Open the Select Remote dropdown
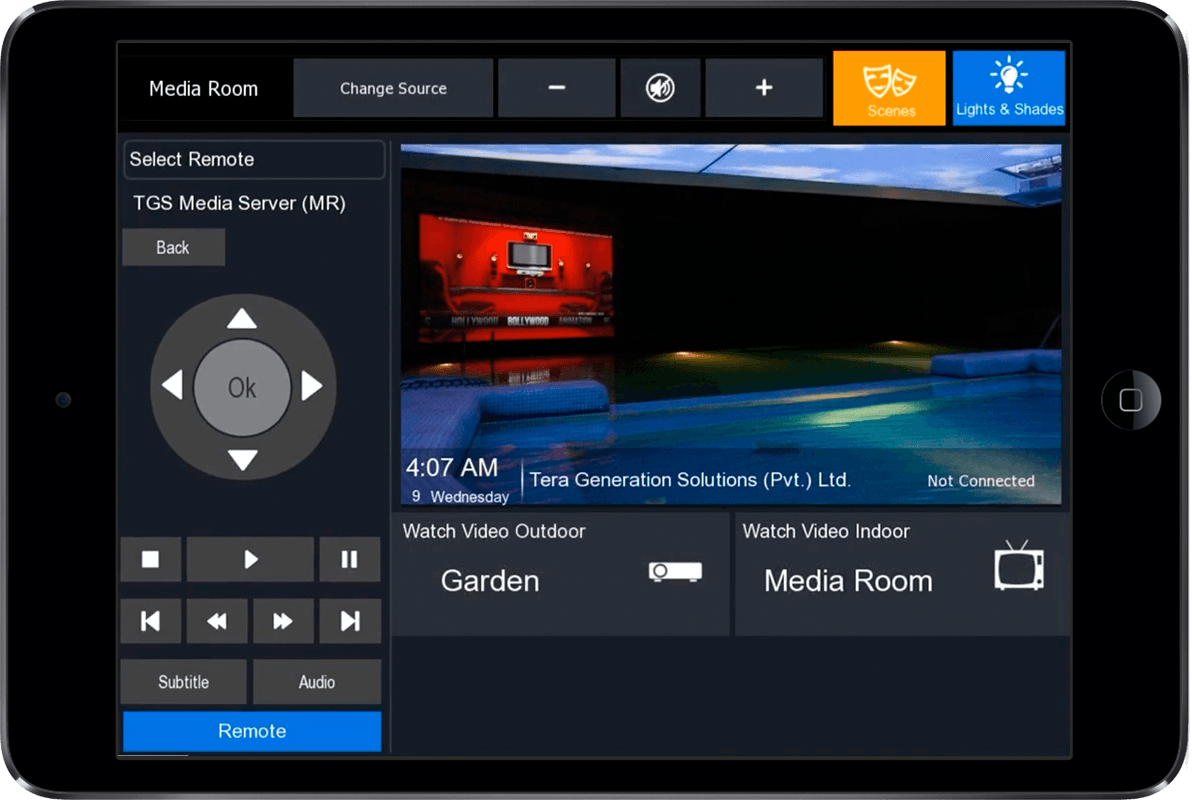1193x800 pixels. [x=254, y=160]
